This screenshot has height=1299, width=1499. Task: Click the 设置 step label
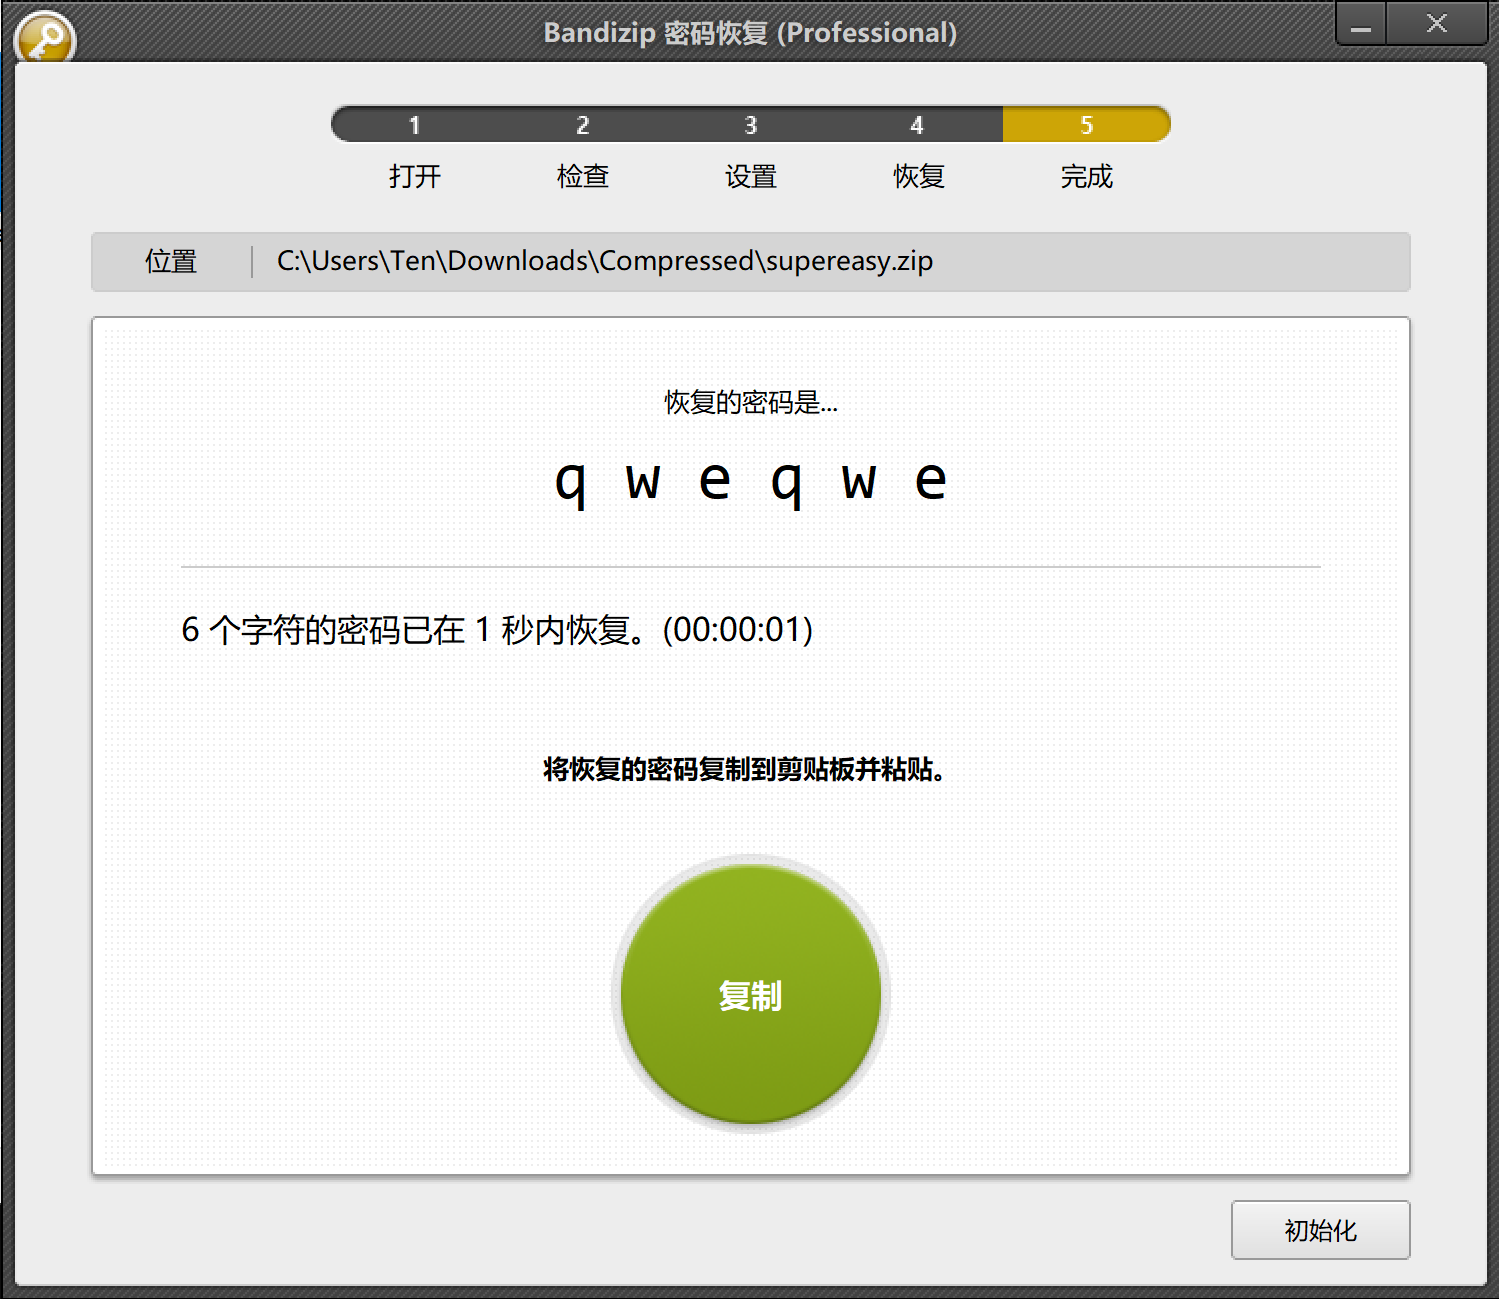coord(751,177)
